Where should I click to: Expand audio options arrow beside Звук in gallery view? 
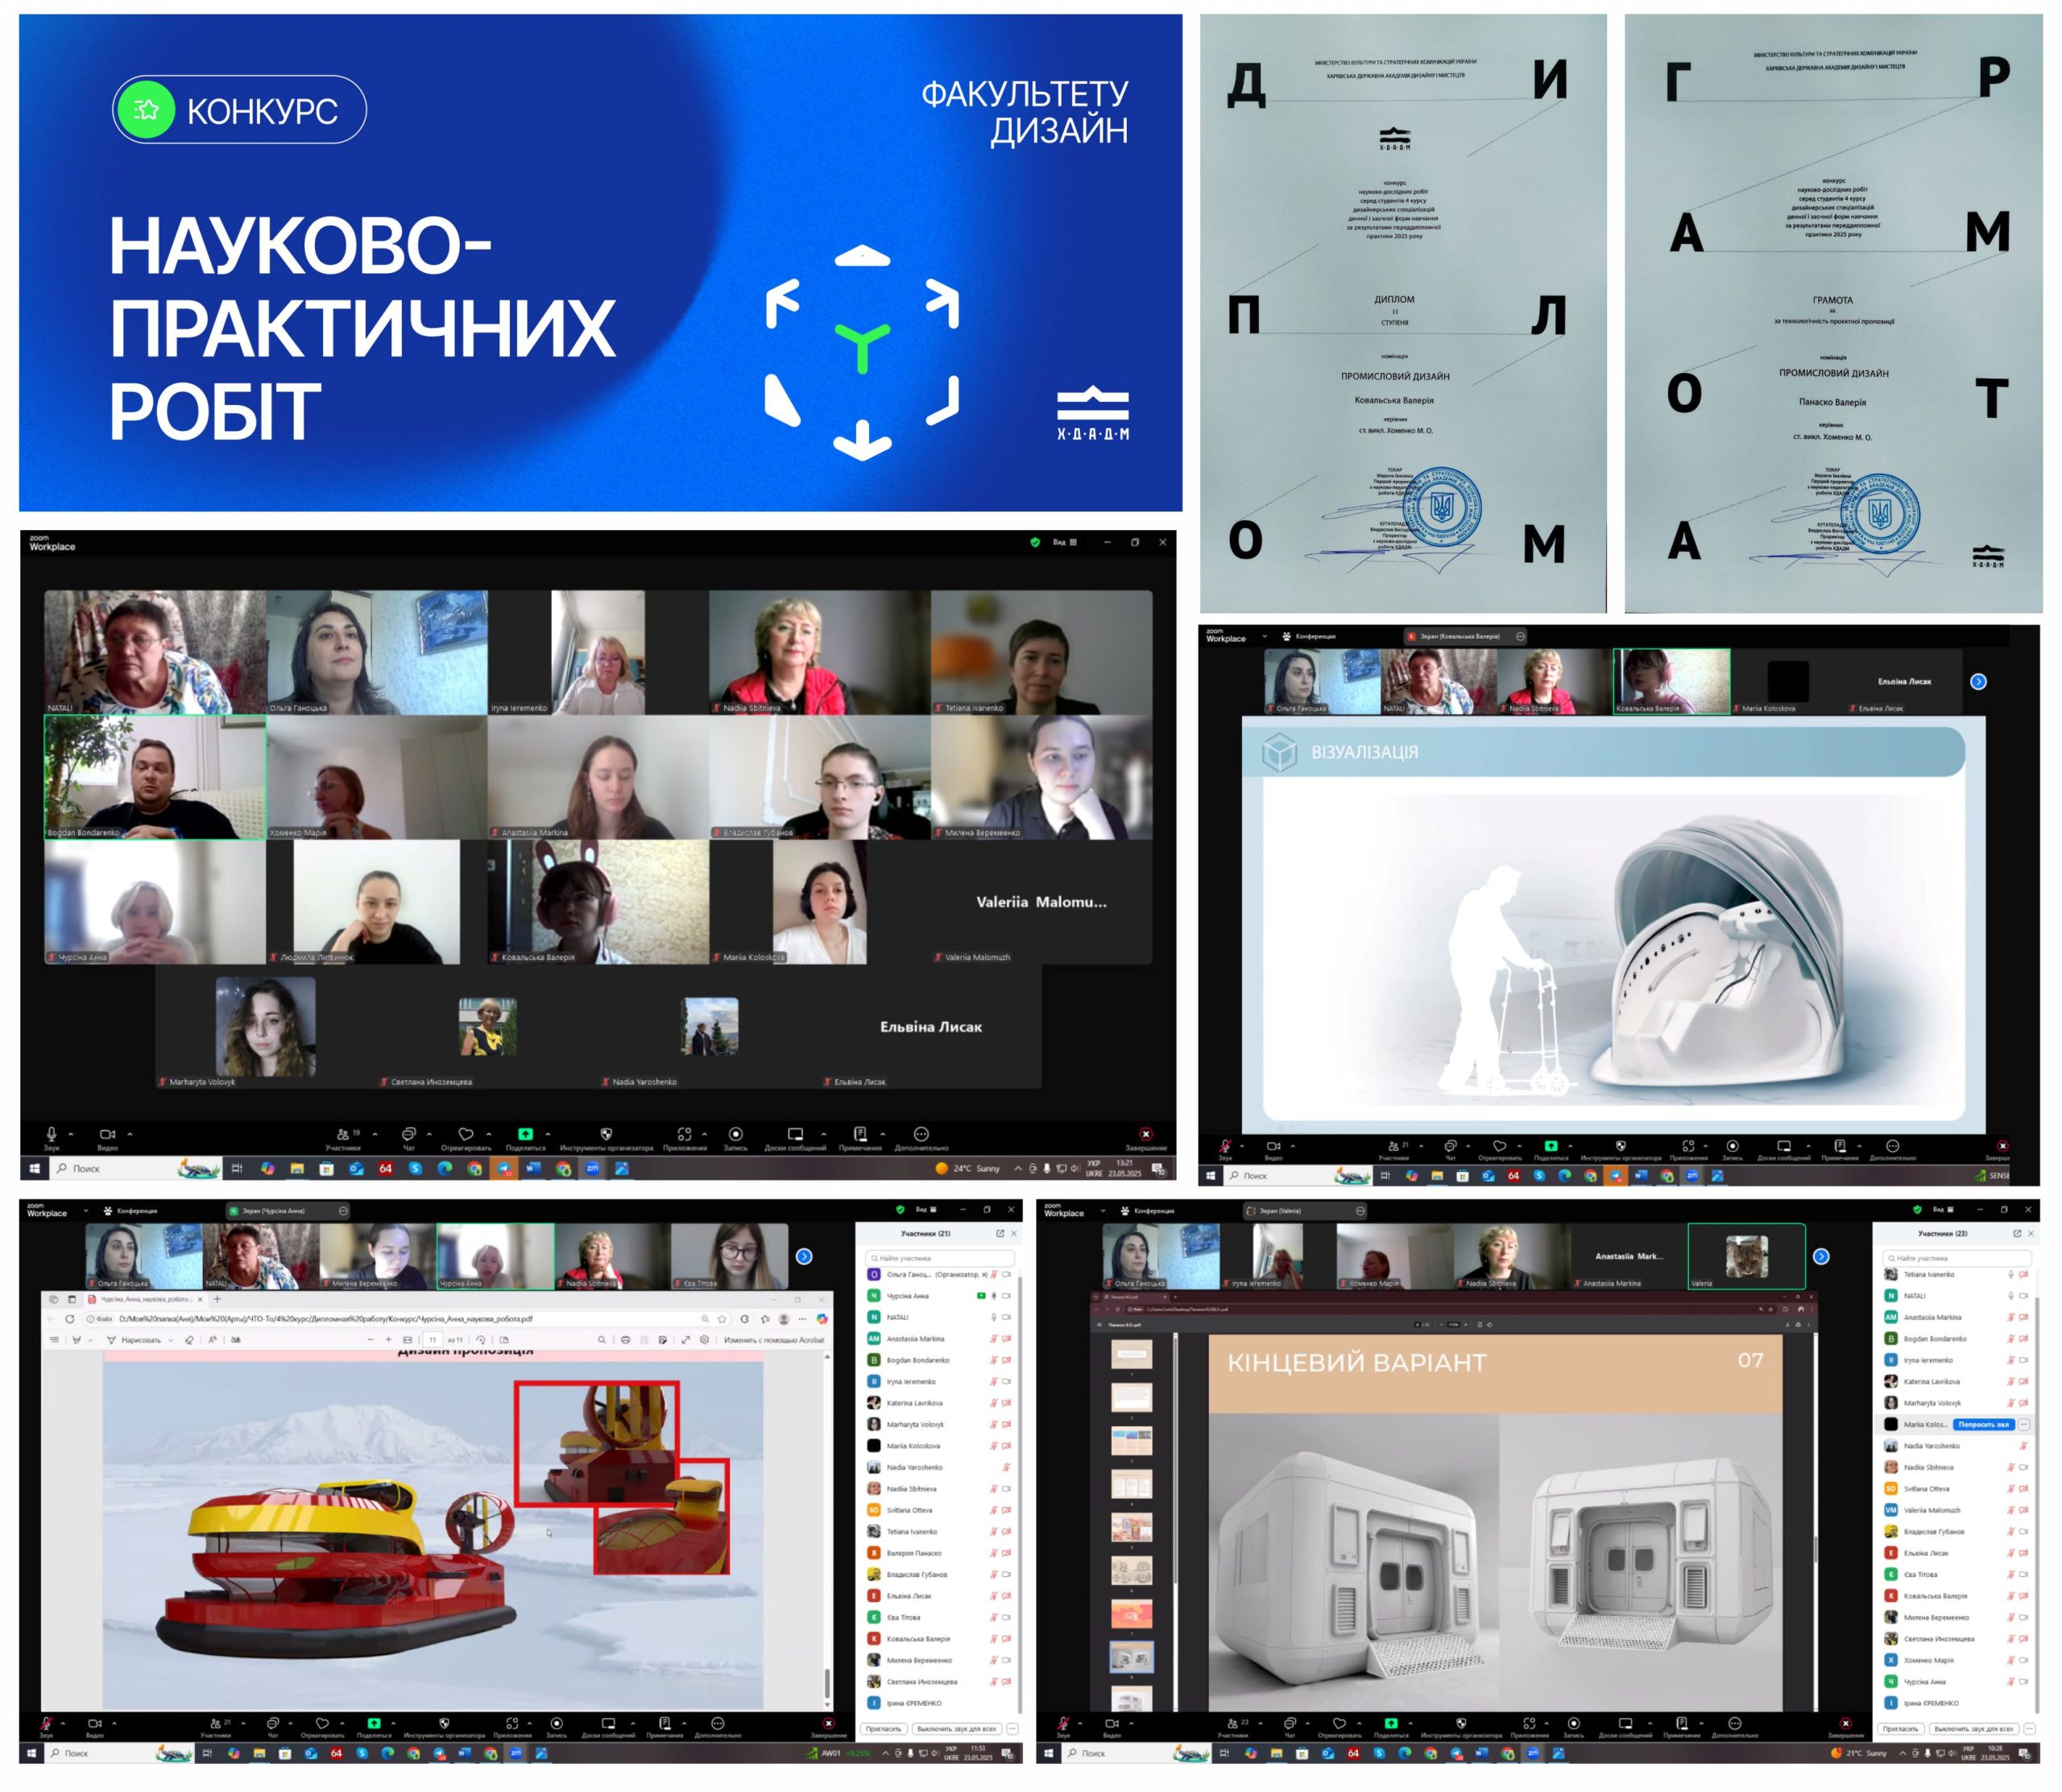click(x=71, y=1134)
